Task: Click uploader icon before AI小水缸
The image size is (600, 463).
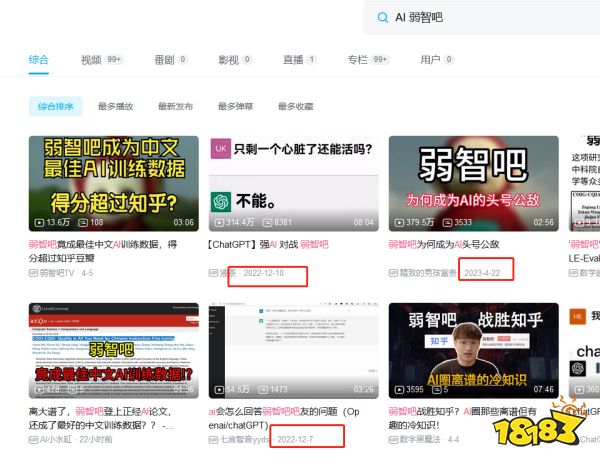Action: click(x=33, y=440)
